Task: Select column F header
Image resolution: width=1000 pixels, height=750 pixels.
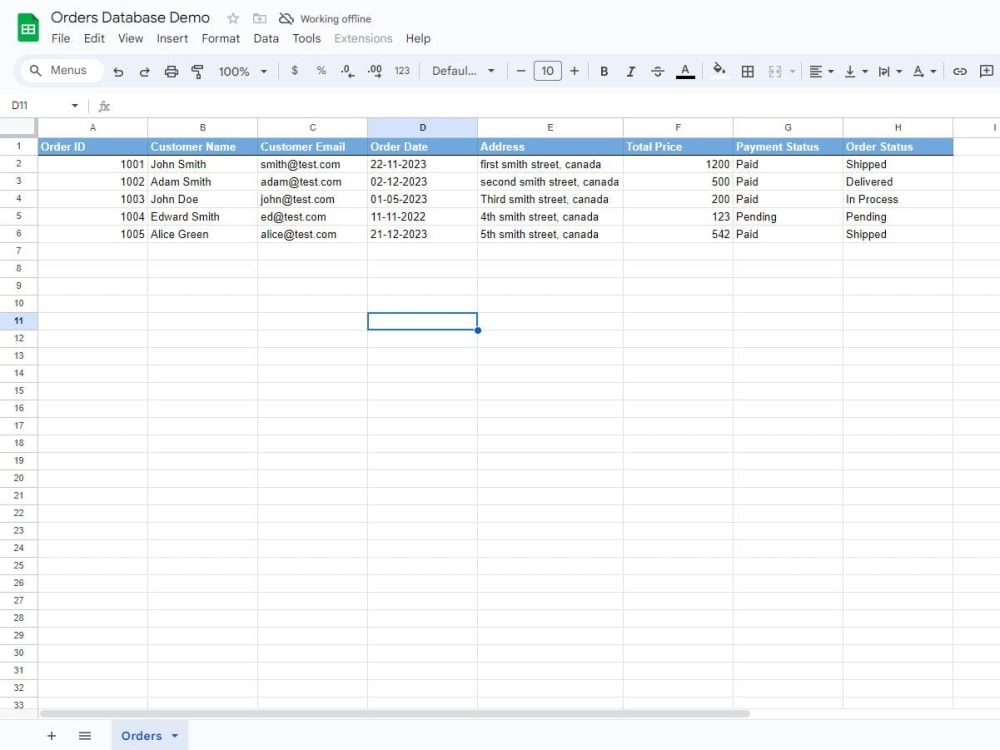Action: click(678, 128)
